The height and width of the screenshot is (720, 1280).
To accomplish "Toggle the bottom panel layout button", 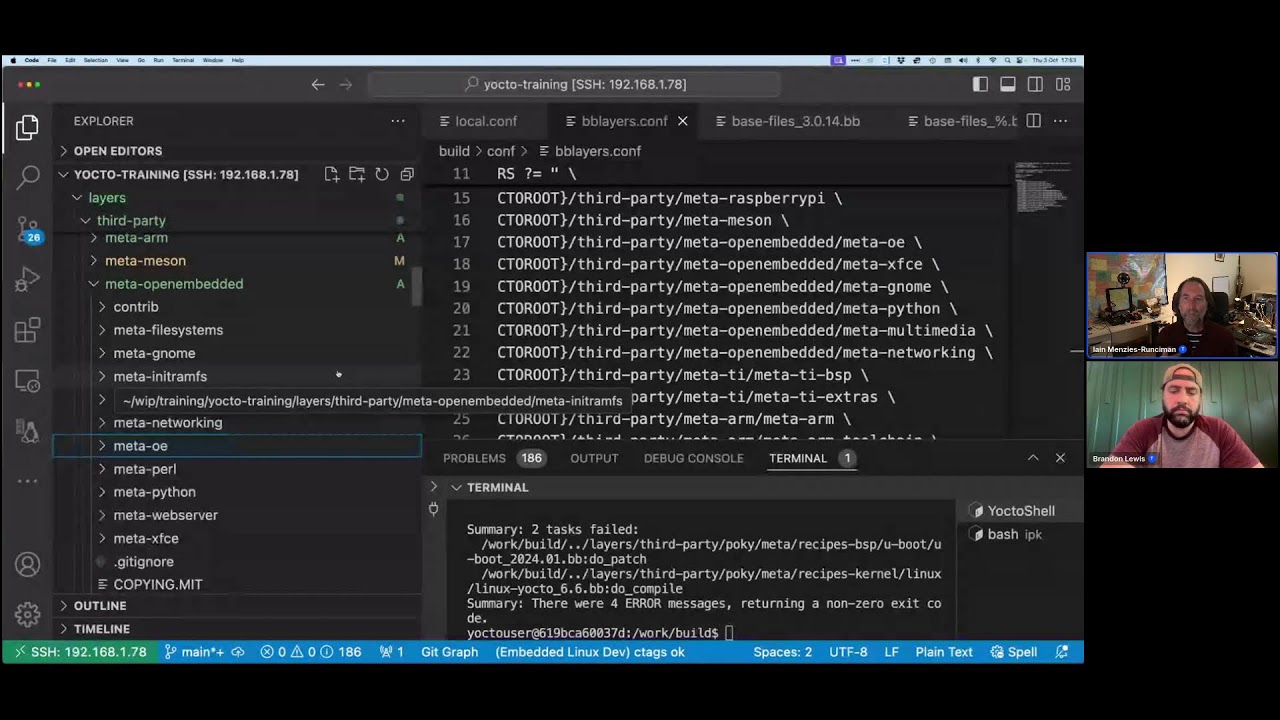I will (1008, 85).
